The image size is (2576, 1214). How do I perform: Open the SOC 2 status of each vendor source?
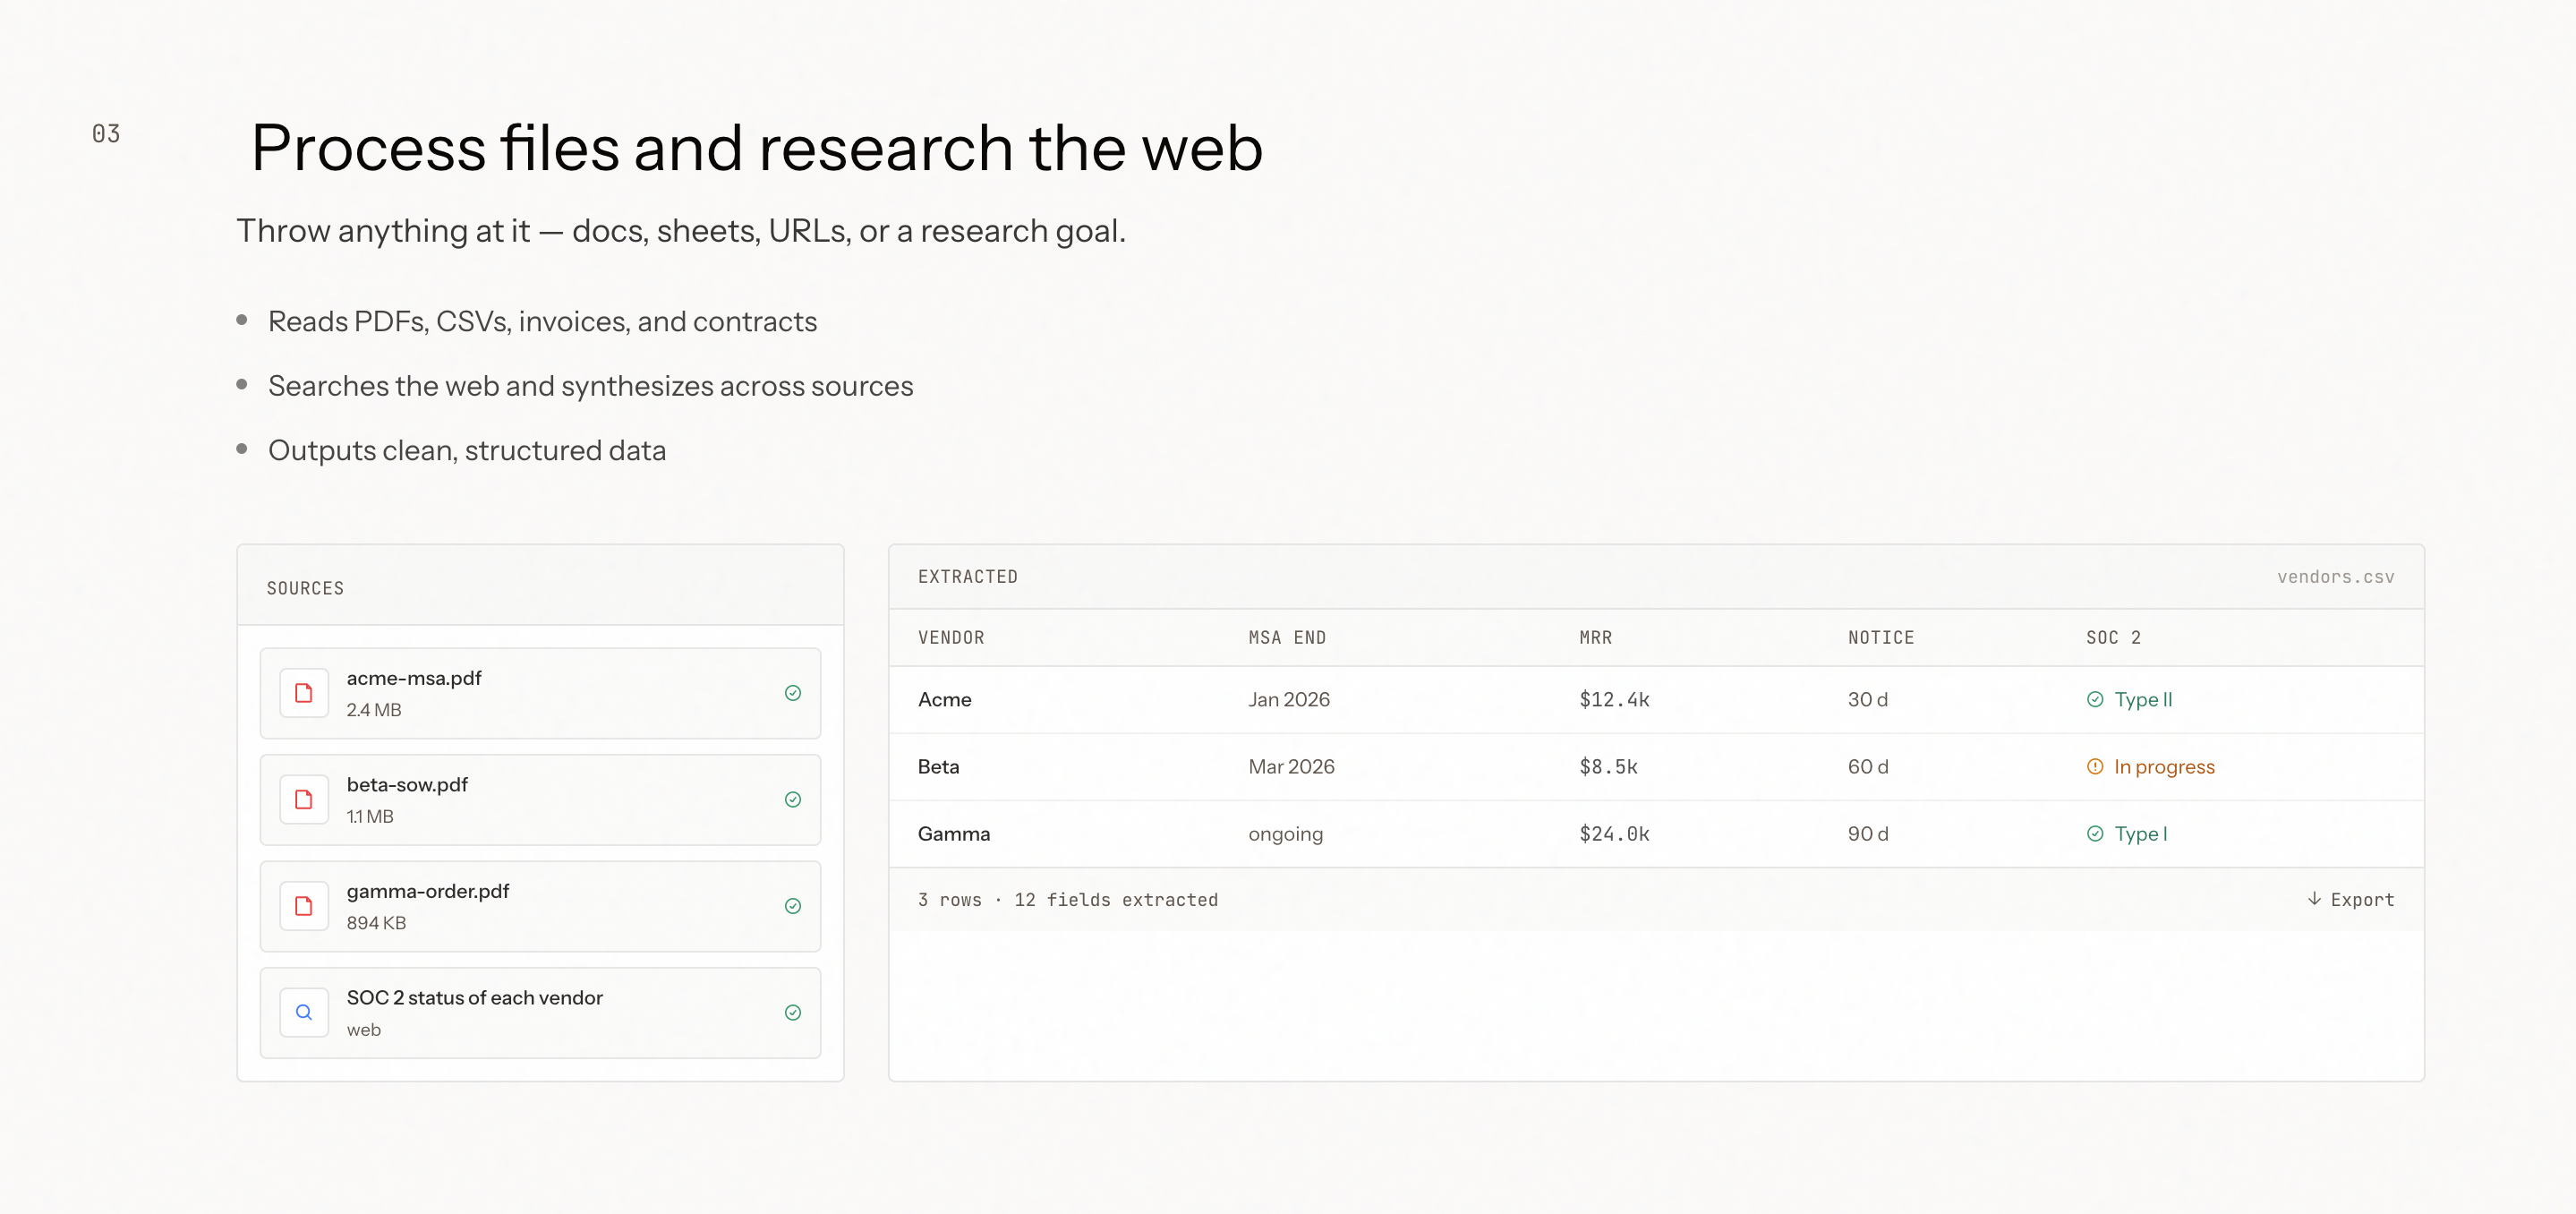(475, 998)
